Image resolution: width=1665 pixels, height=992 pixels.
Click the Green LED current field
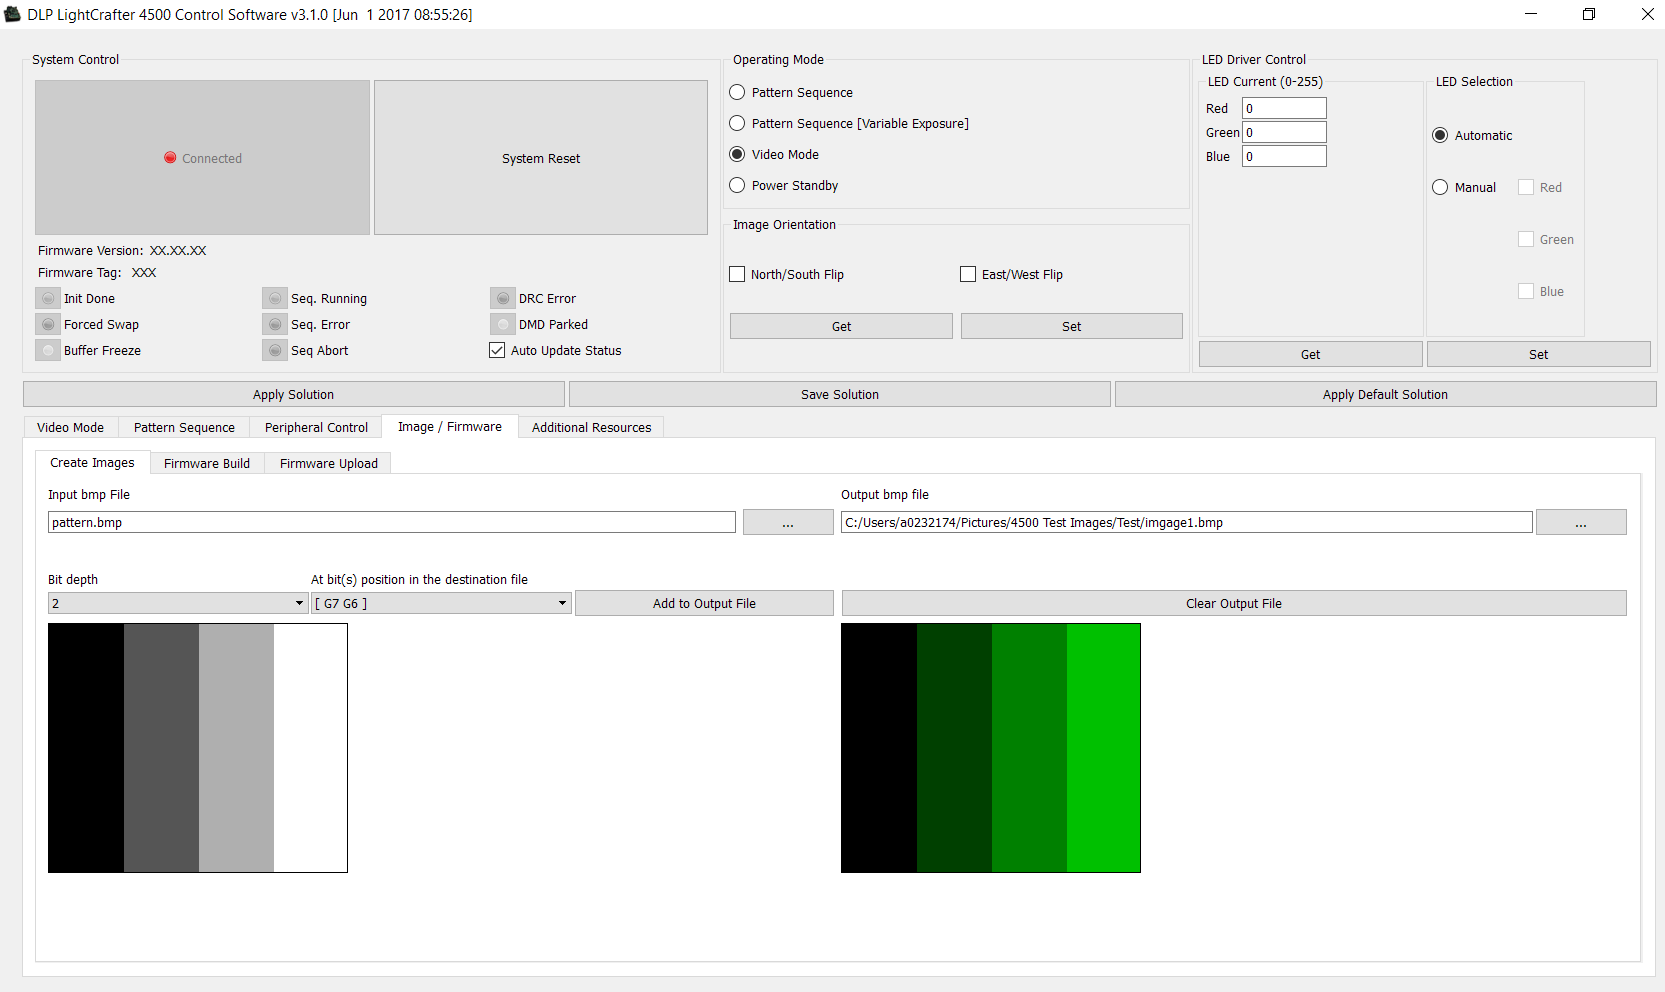click(x=1284, y=132)
